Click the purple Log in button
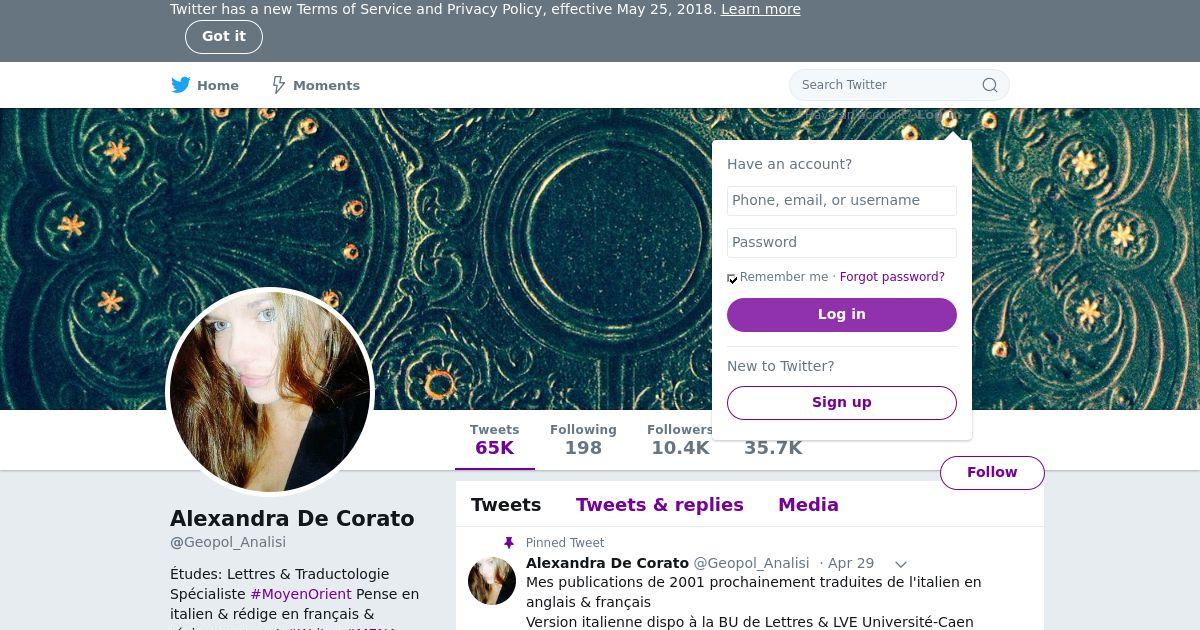 [x=842, y=314]
